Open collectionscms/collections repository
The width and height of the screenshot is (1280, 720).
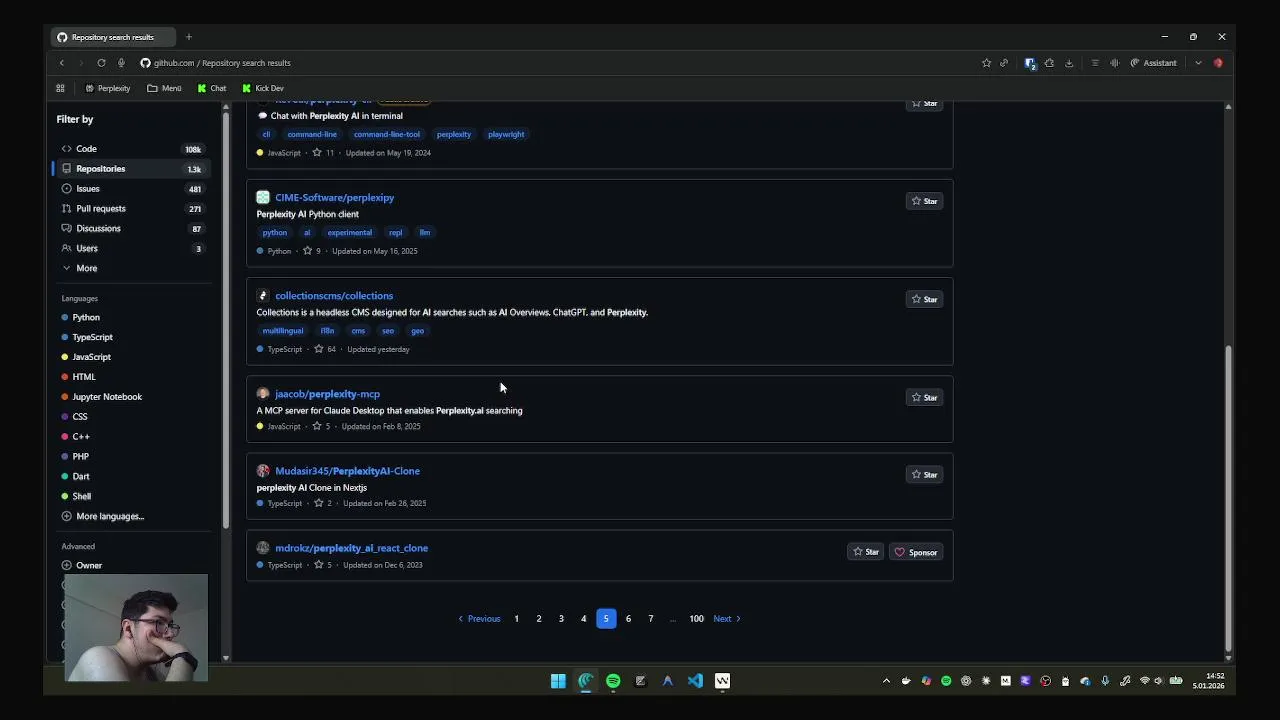coord(334,296)
